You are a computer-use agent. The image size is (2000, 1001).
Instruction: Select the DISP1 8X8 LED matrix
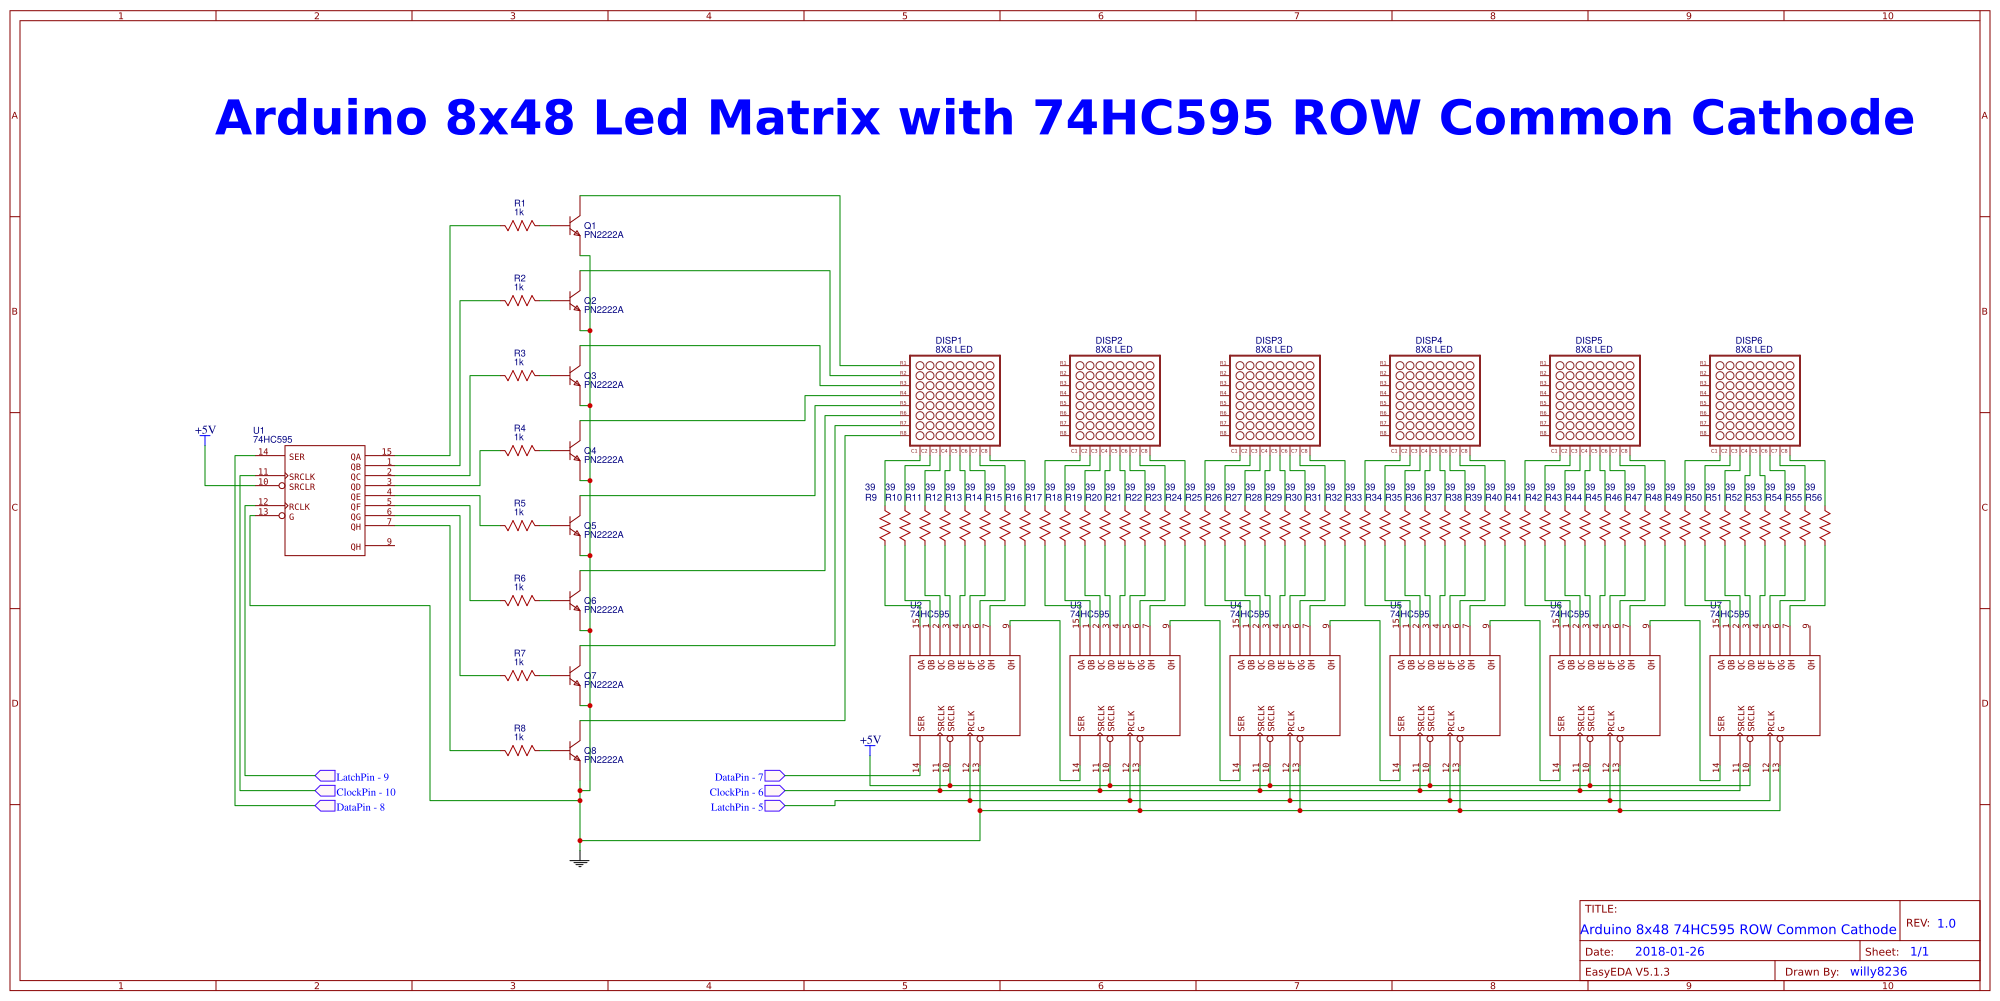[955, 400]
